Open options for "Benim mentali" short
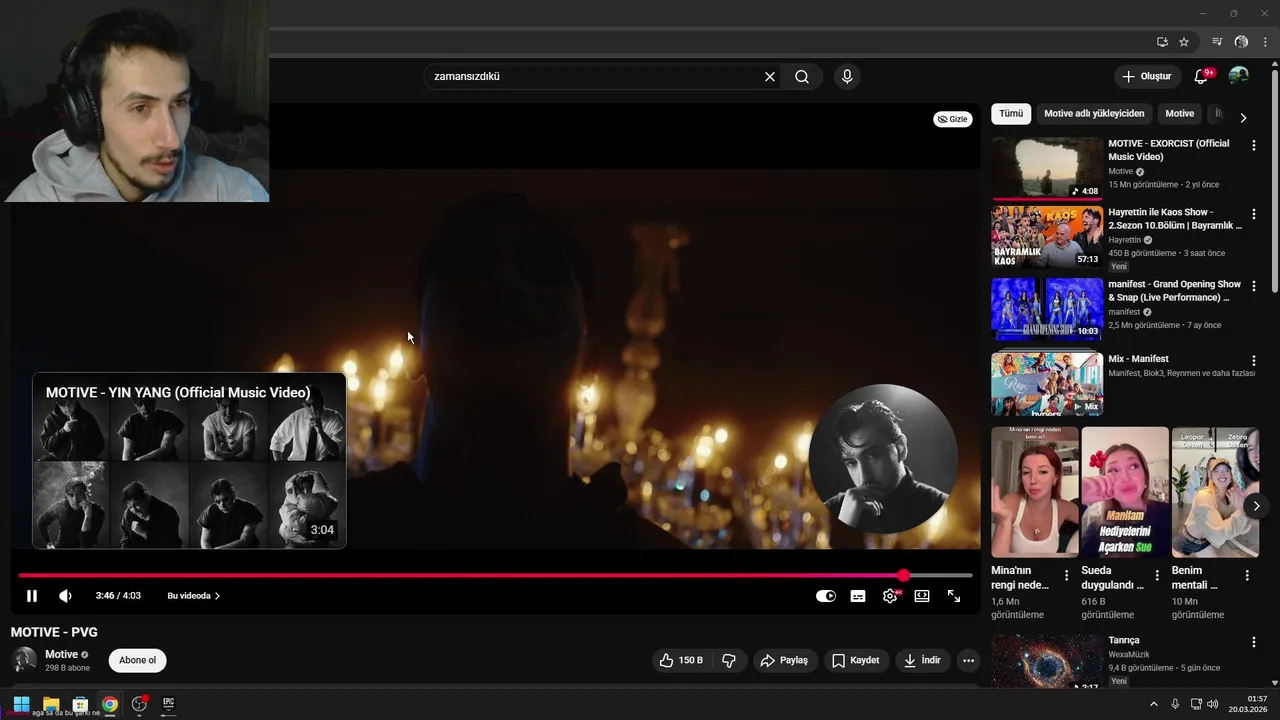This screenshot has width=1280, height=720. tap(1247, 575)
